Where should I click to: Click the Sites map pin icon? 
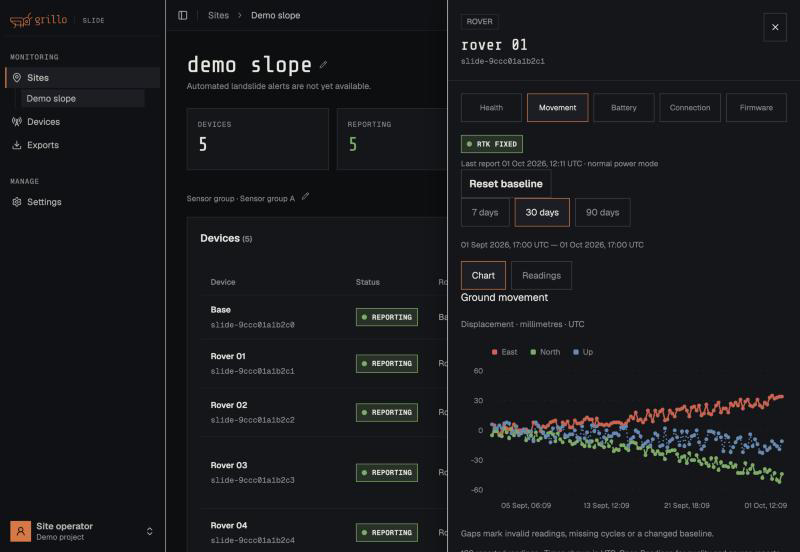pyautogui.click(x=17, y=78)
